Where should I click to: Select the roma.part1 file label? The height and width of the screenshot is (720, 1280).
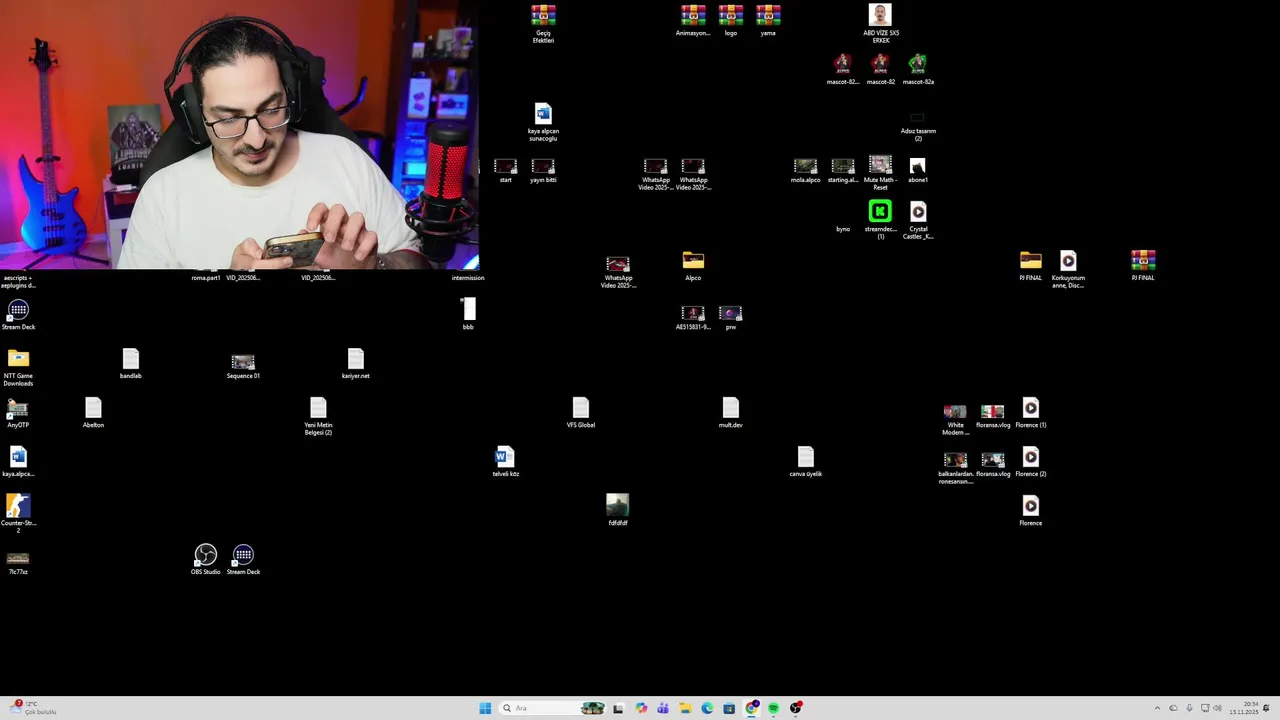(x=206, y=278)
